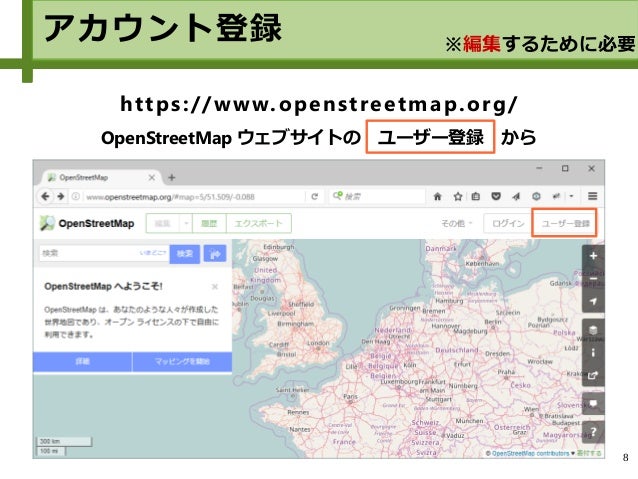Zoom out with the minus map control

[593, 279]
